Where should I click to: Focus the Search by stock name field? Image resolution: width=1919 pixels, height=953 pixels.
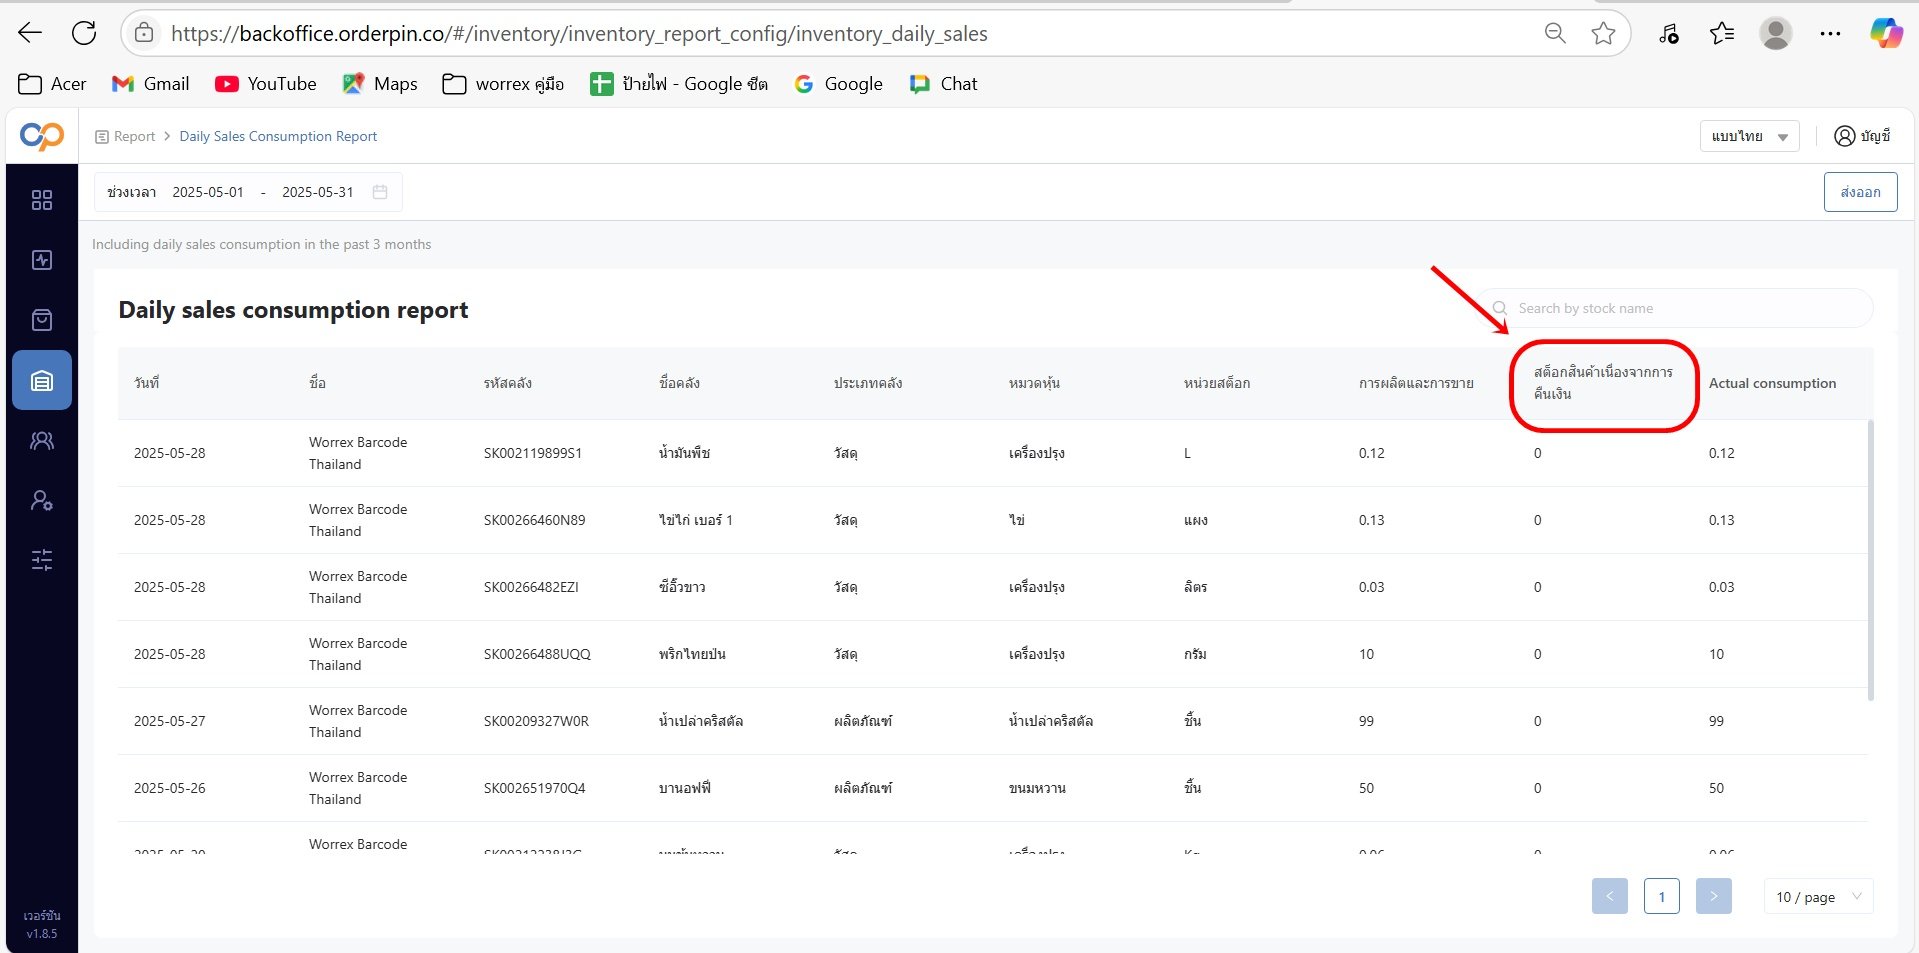(1676, 308)
